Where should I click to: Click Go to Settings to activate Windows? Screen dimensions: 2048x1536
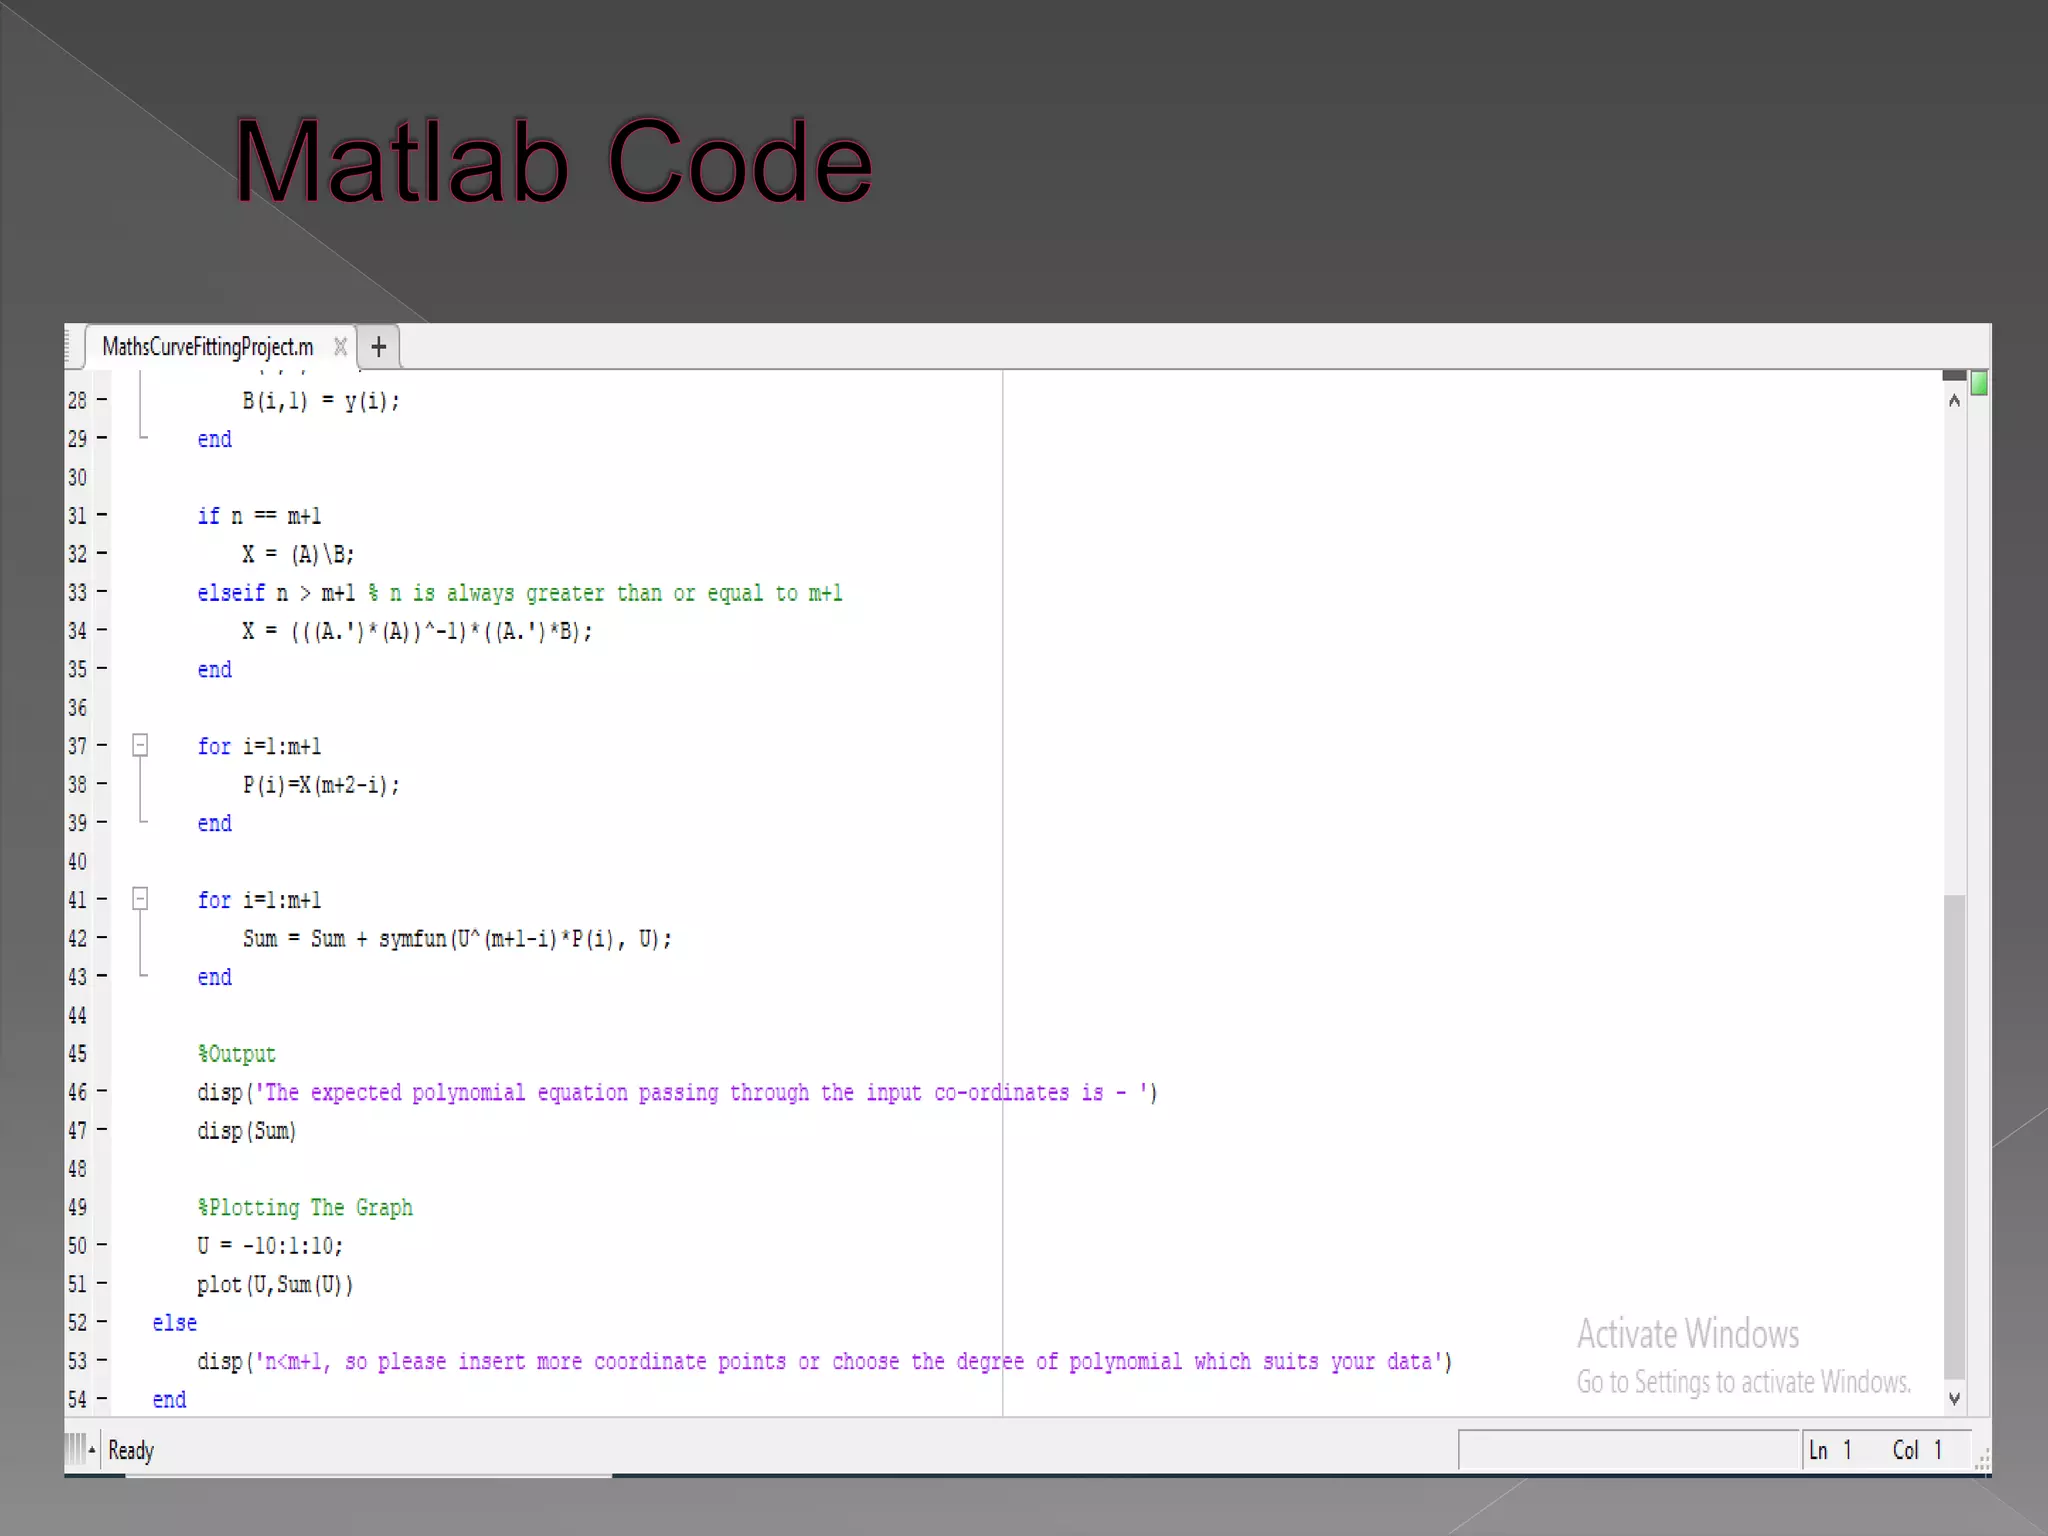coord(1743,1382)
